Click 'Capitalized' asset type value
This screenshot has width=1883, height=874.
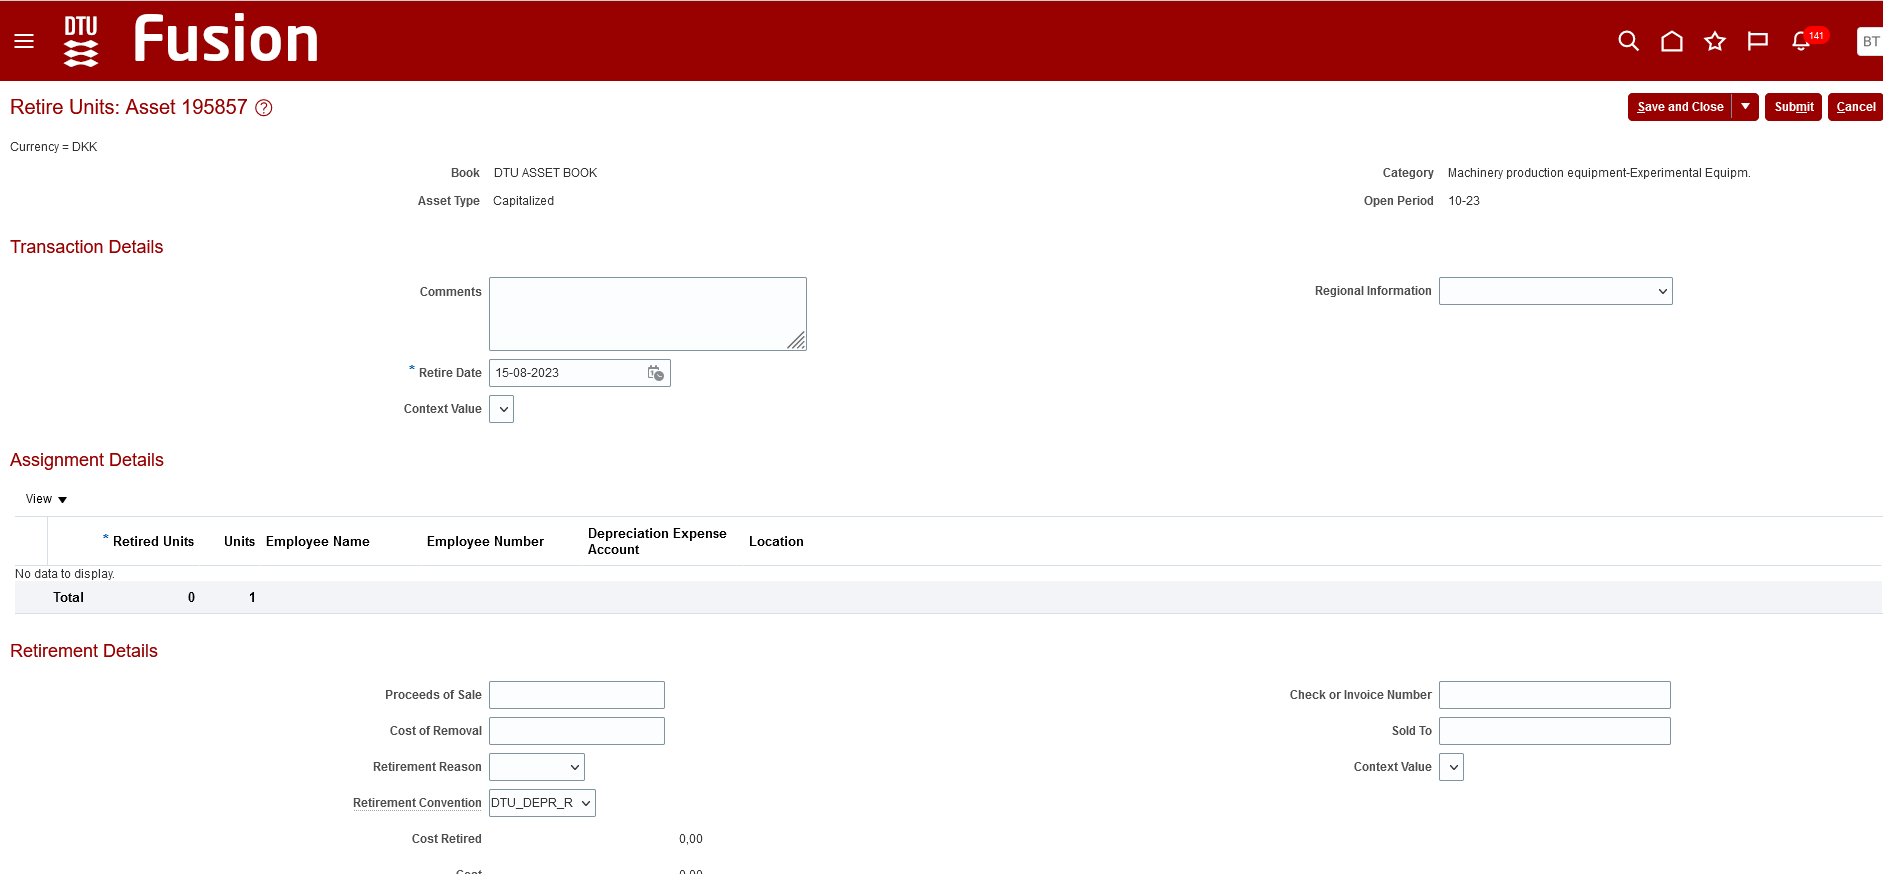click(x=523, y=201)
